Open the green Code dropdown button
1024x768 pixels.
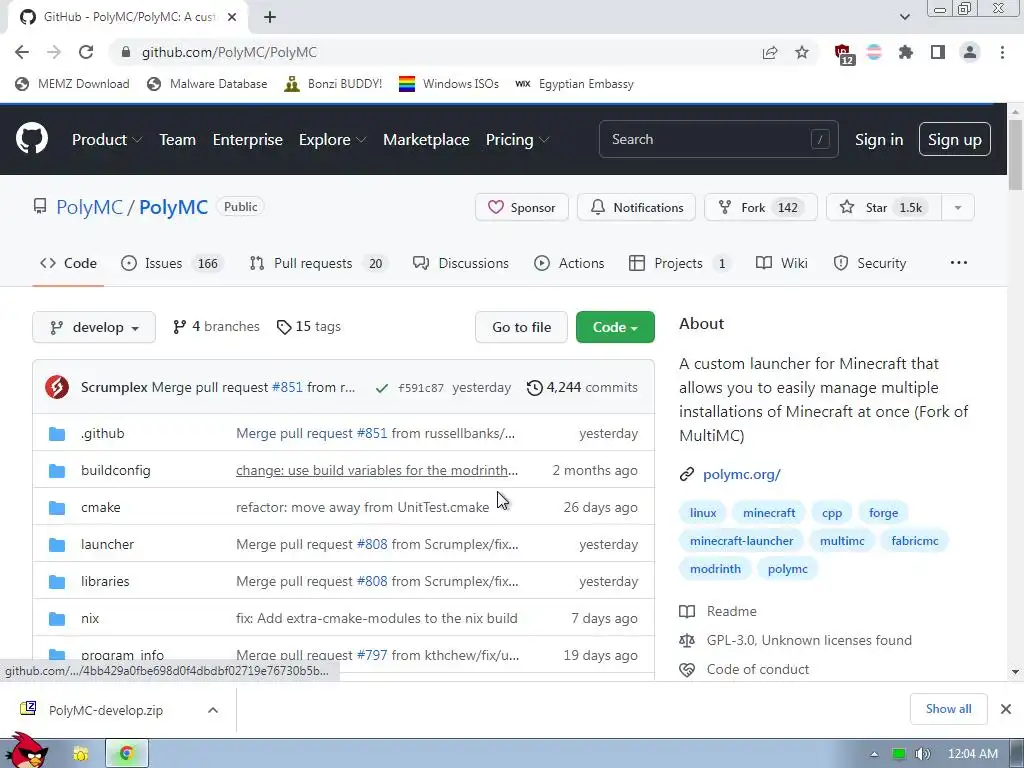coord(615,327)
